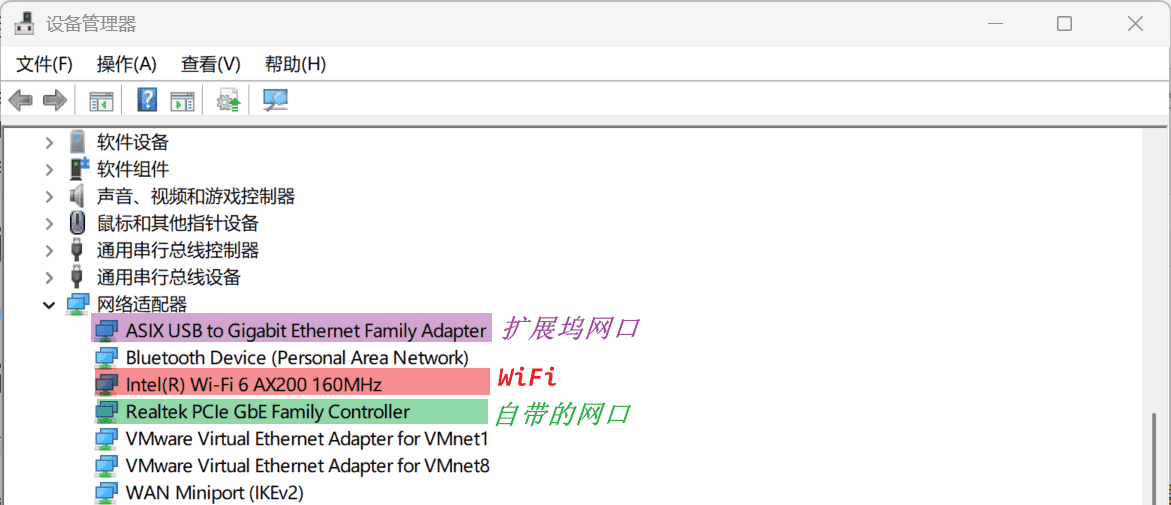
Task: Click the Forward arrow toolbar button
Action: click(x=55, y=100)
